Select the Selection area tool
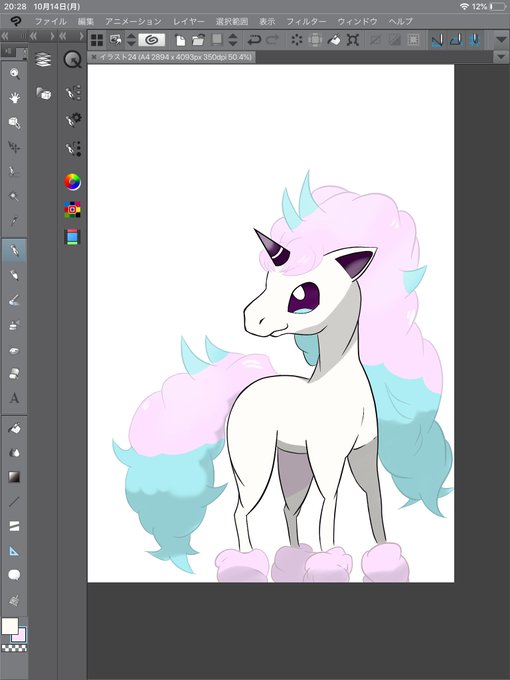This screenshot has width=510, height=680. 14,172
